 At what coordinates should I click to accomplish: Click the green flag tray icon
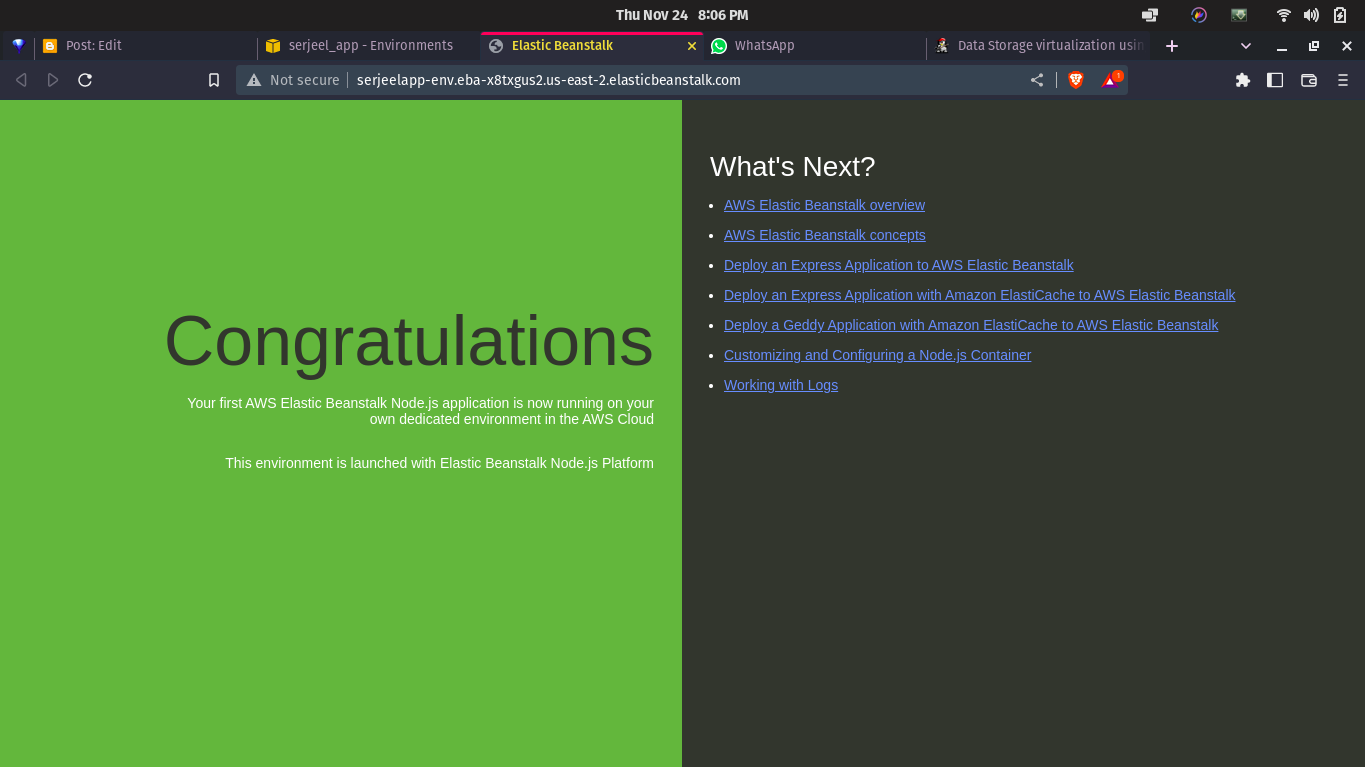(1239, 15)
